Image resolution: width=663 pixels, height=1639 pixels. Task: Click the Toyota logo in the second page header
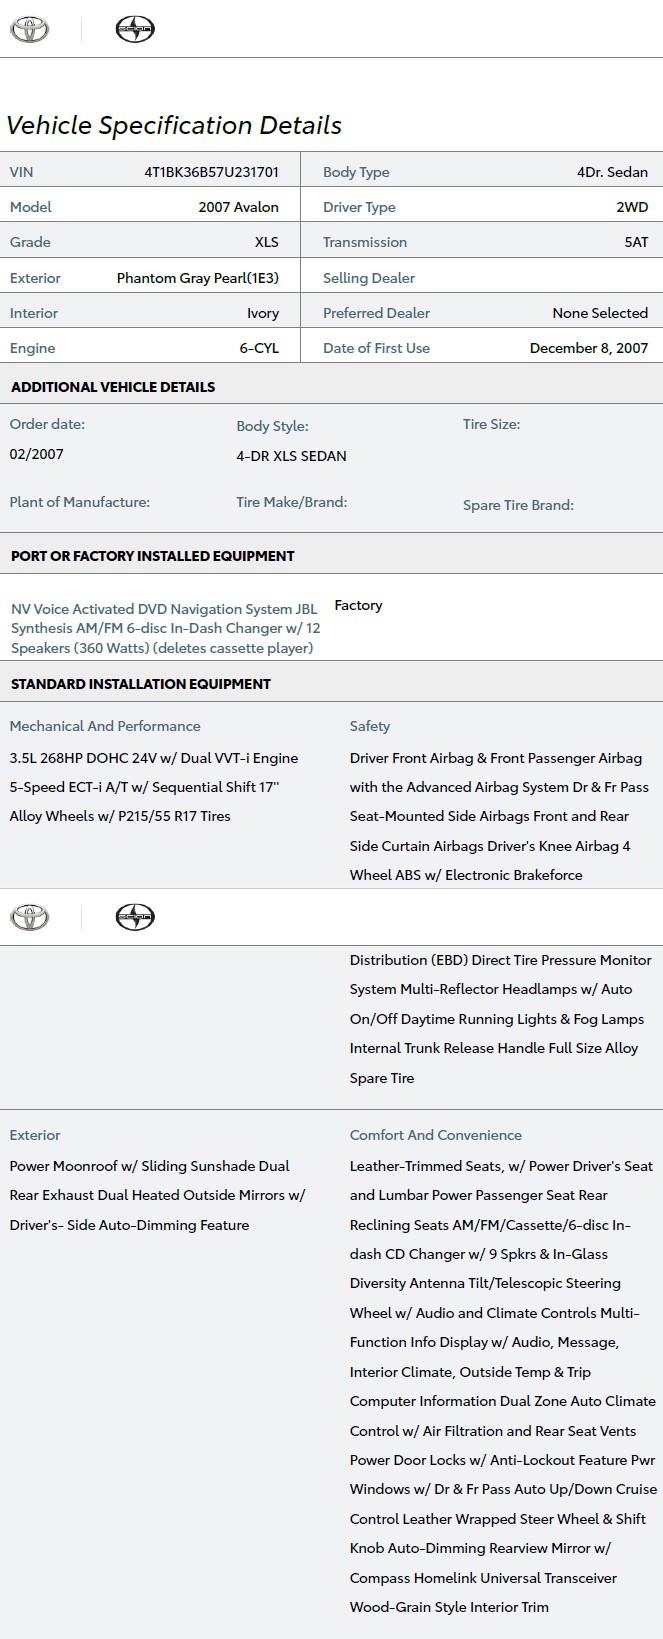pos(30,917)
